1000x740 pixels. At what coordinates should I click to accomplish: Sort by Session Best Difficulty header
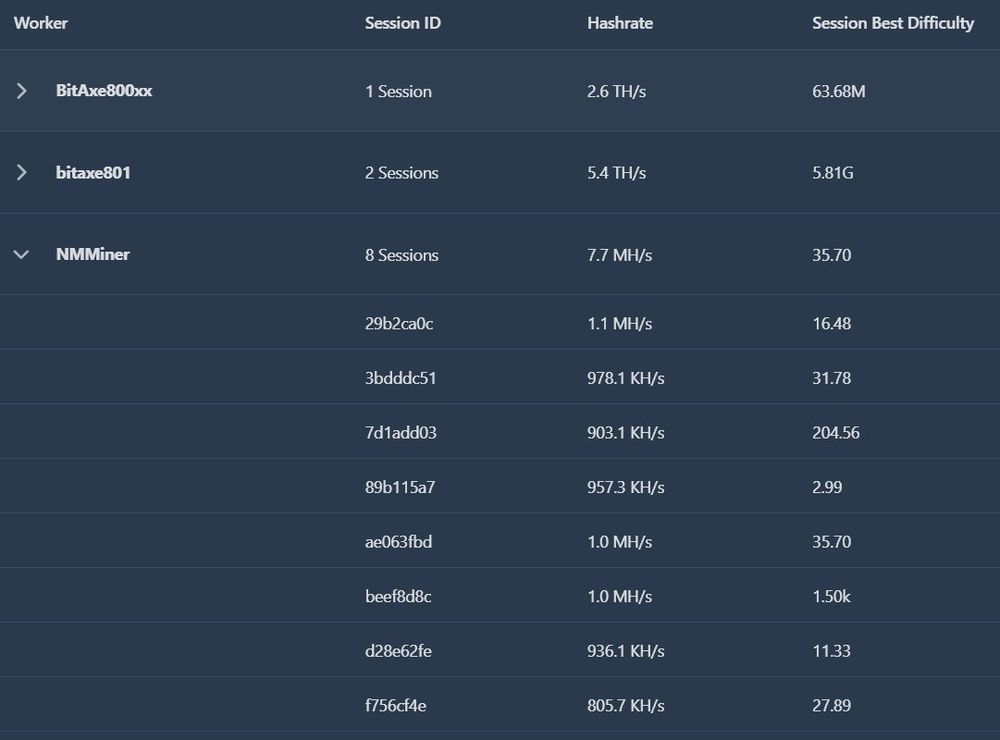[x=893, y=24]
